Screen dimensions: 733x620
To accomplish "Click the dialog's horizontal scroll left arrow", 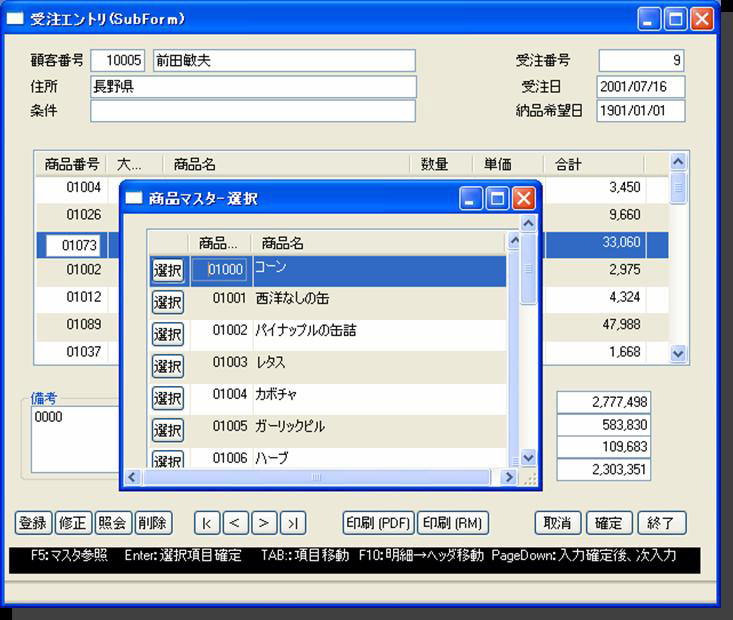I will (132, 477).
